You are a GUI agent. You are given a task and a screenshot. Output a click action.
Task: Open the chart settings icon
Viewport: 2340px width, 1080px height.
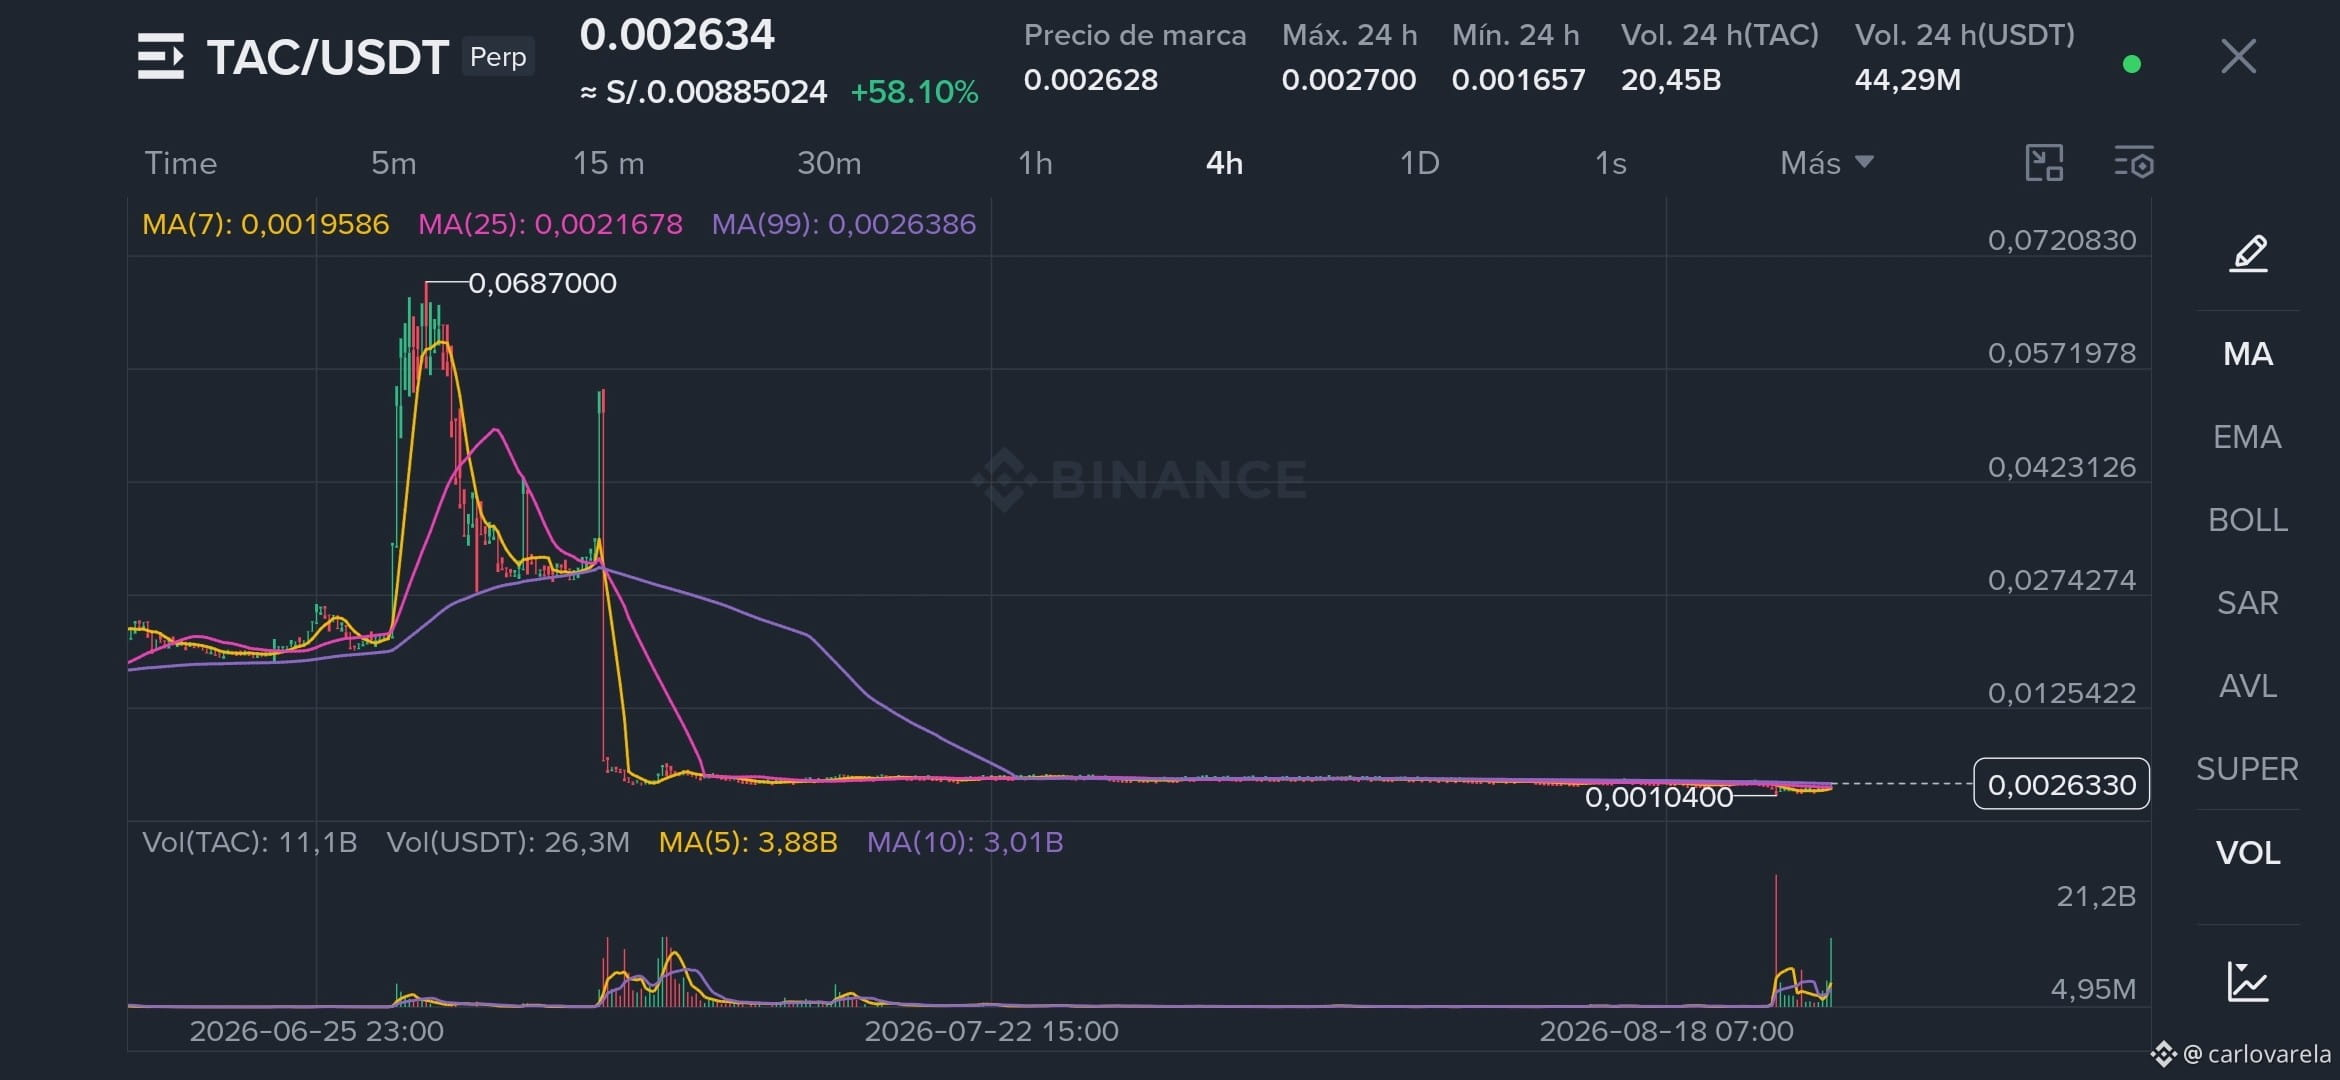tap(2134, 162)
